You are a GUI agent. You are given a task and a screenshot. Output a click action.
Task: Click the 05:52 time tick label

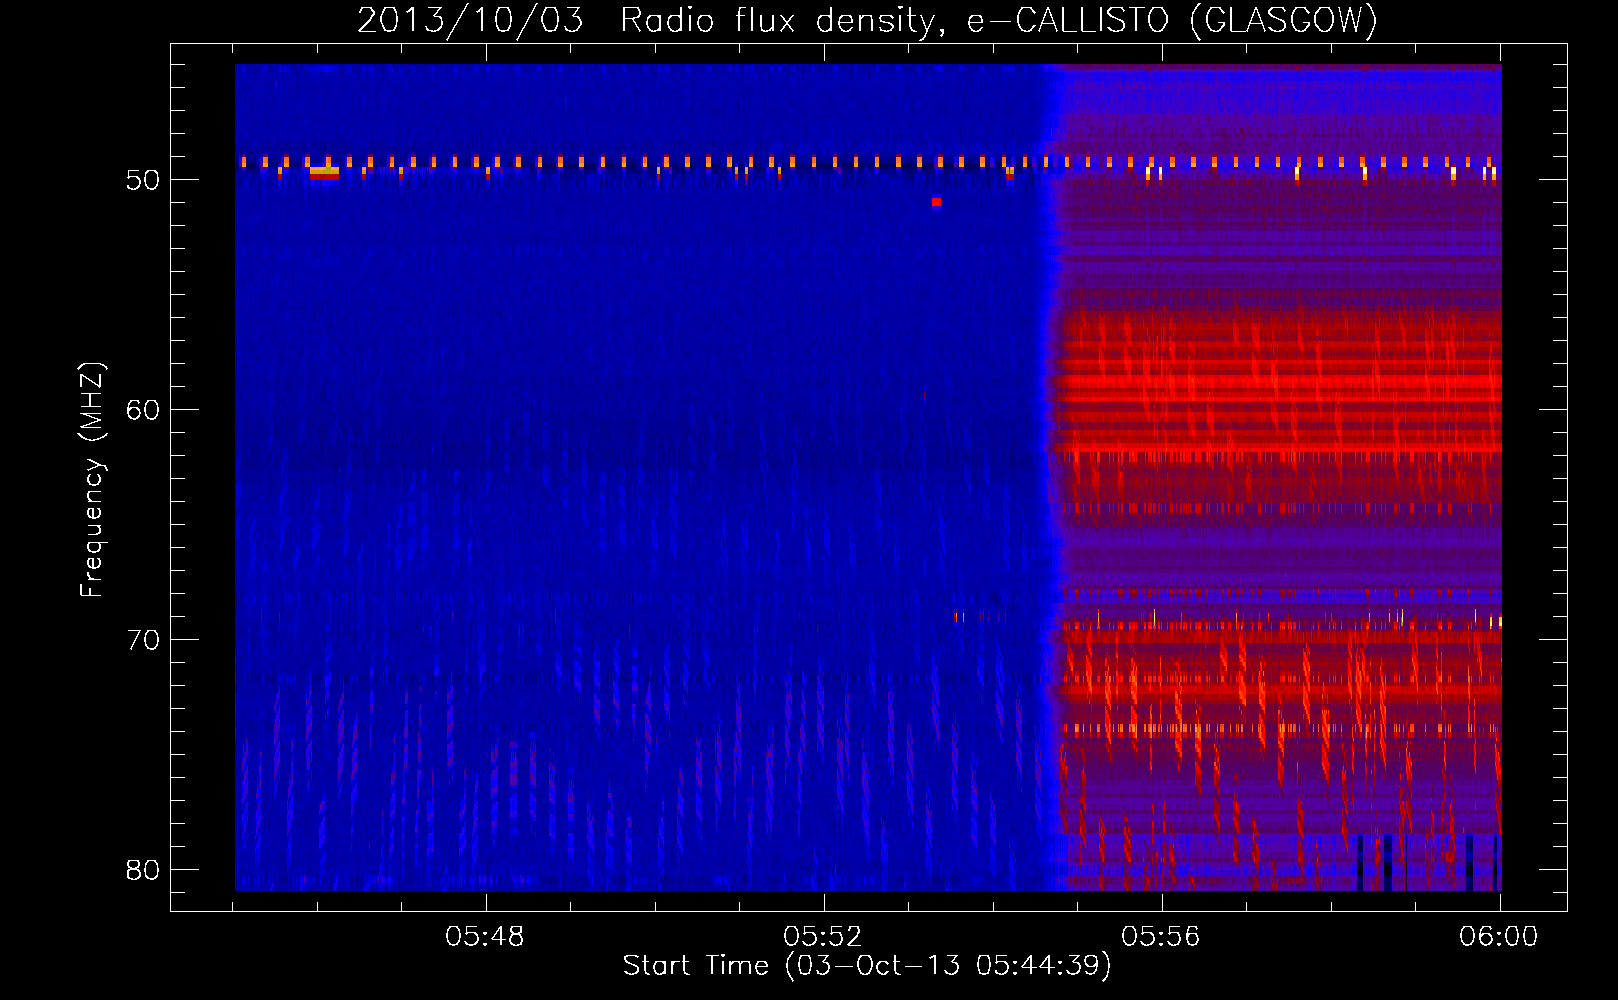click(823, 936)
